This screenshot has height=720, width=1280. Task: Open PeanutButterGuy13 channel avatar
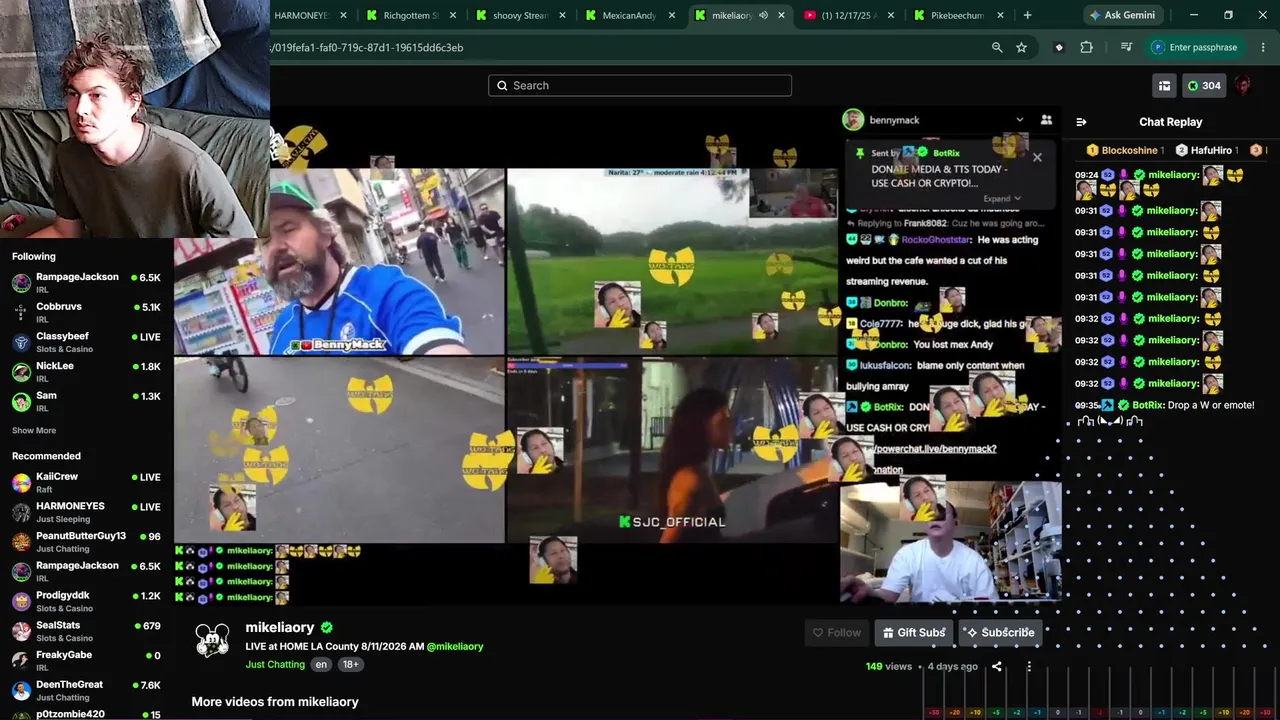pos(21,542)
